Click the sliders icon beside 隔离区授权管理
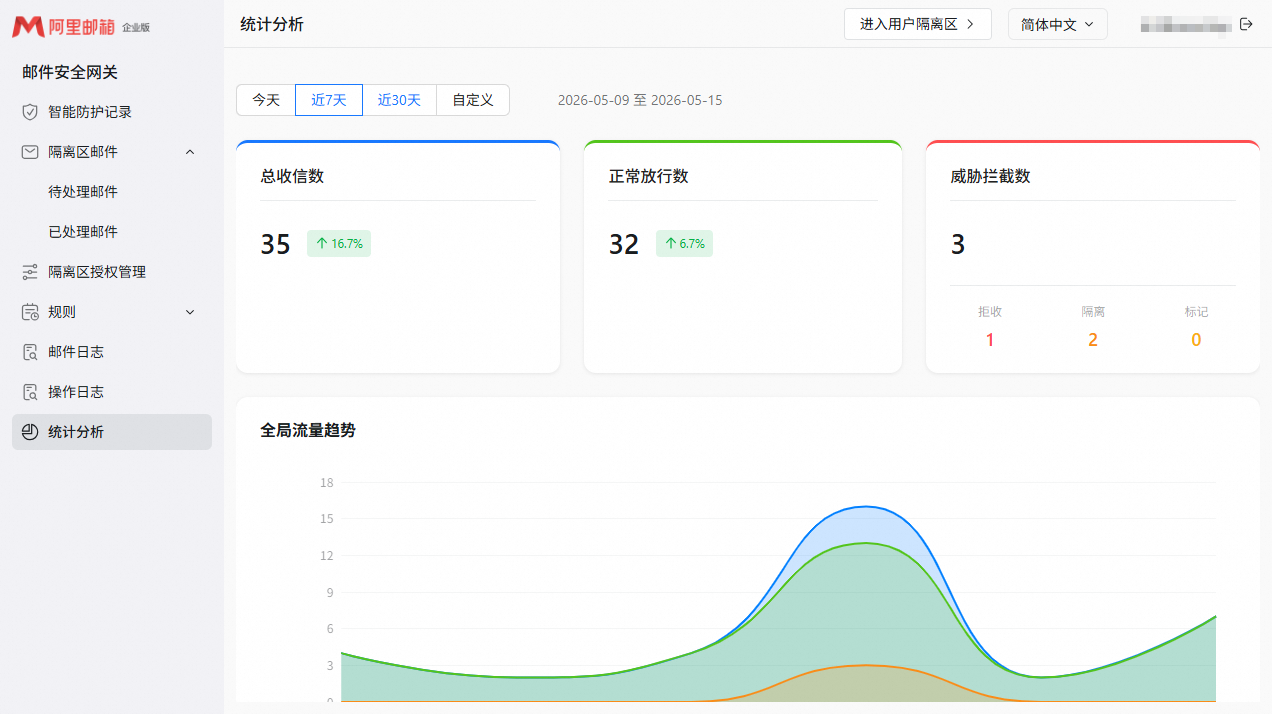 30,272
